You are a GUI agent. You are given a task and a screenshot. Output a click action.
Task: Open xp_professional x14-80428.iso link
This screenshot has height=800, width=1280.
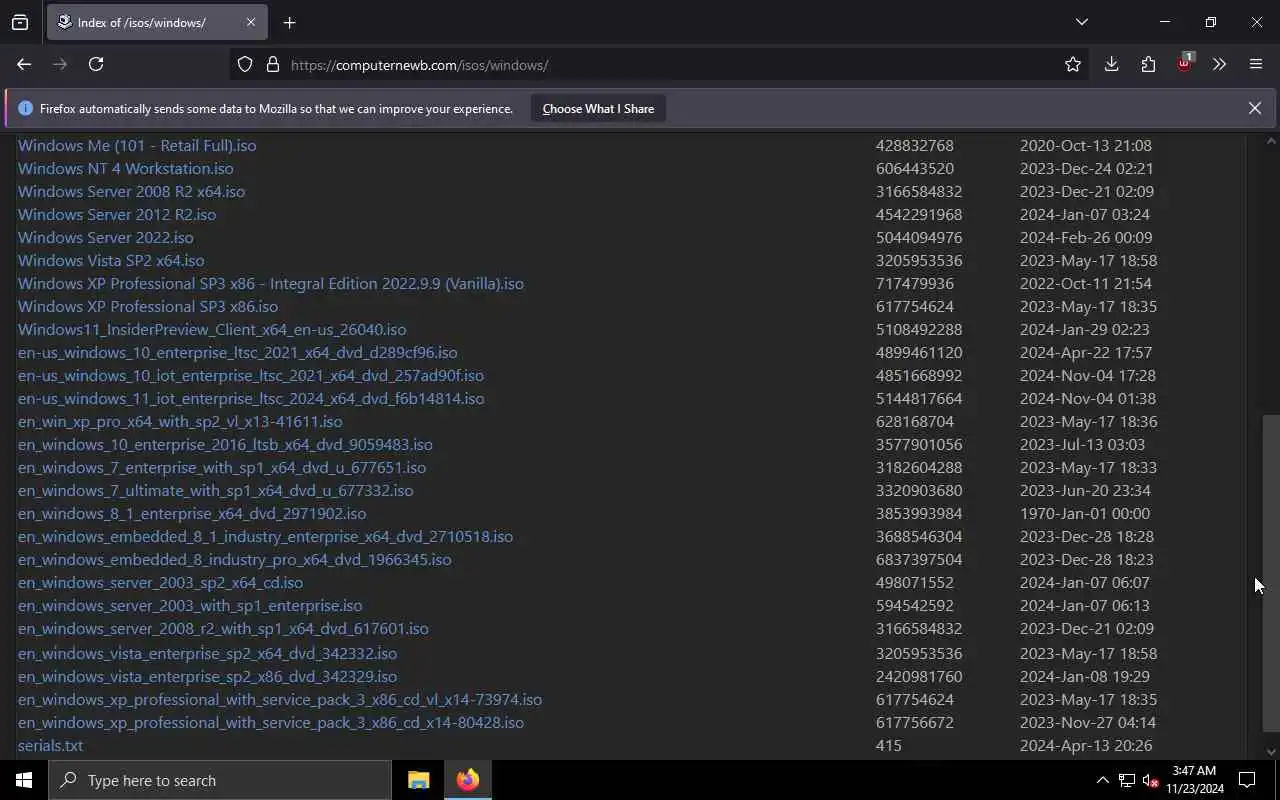[271, 722]
